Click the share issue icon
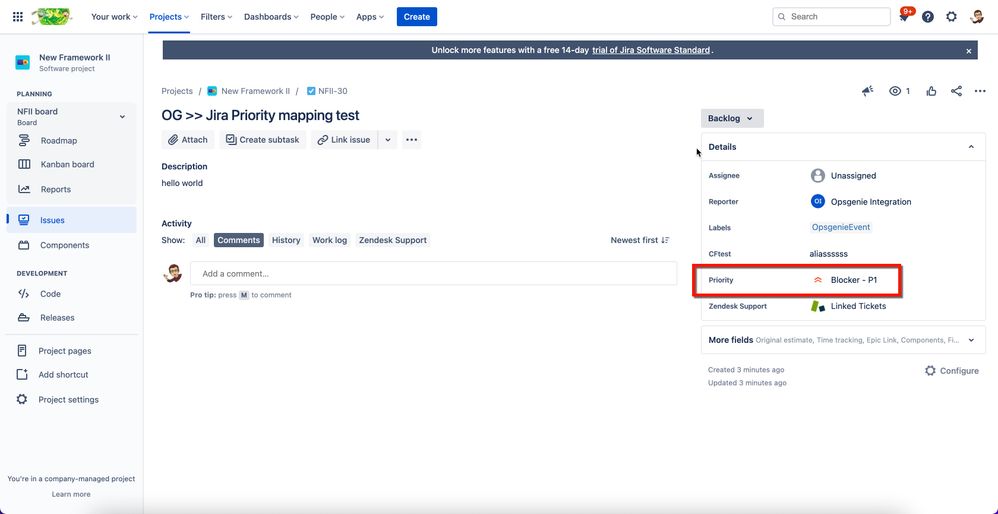 [956, 91]
